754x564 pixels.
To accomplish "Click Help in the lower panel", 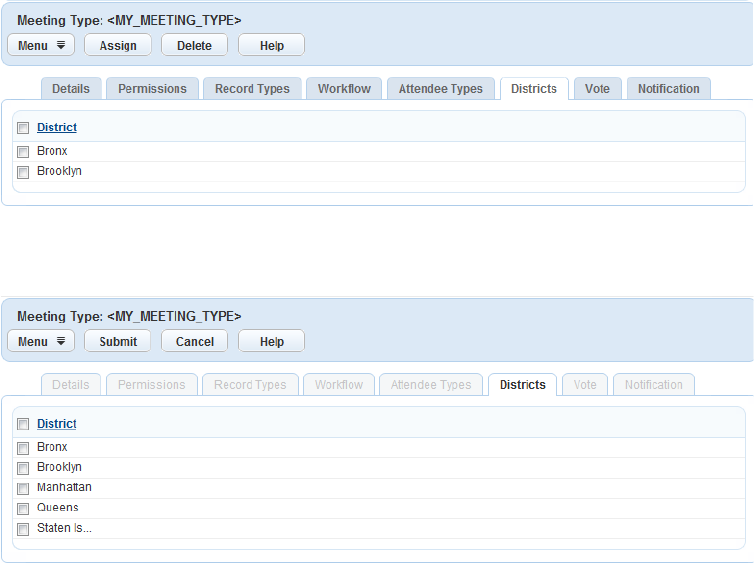I will [x=272, y=341].
